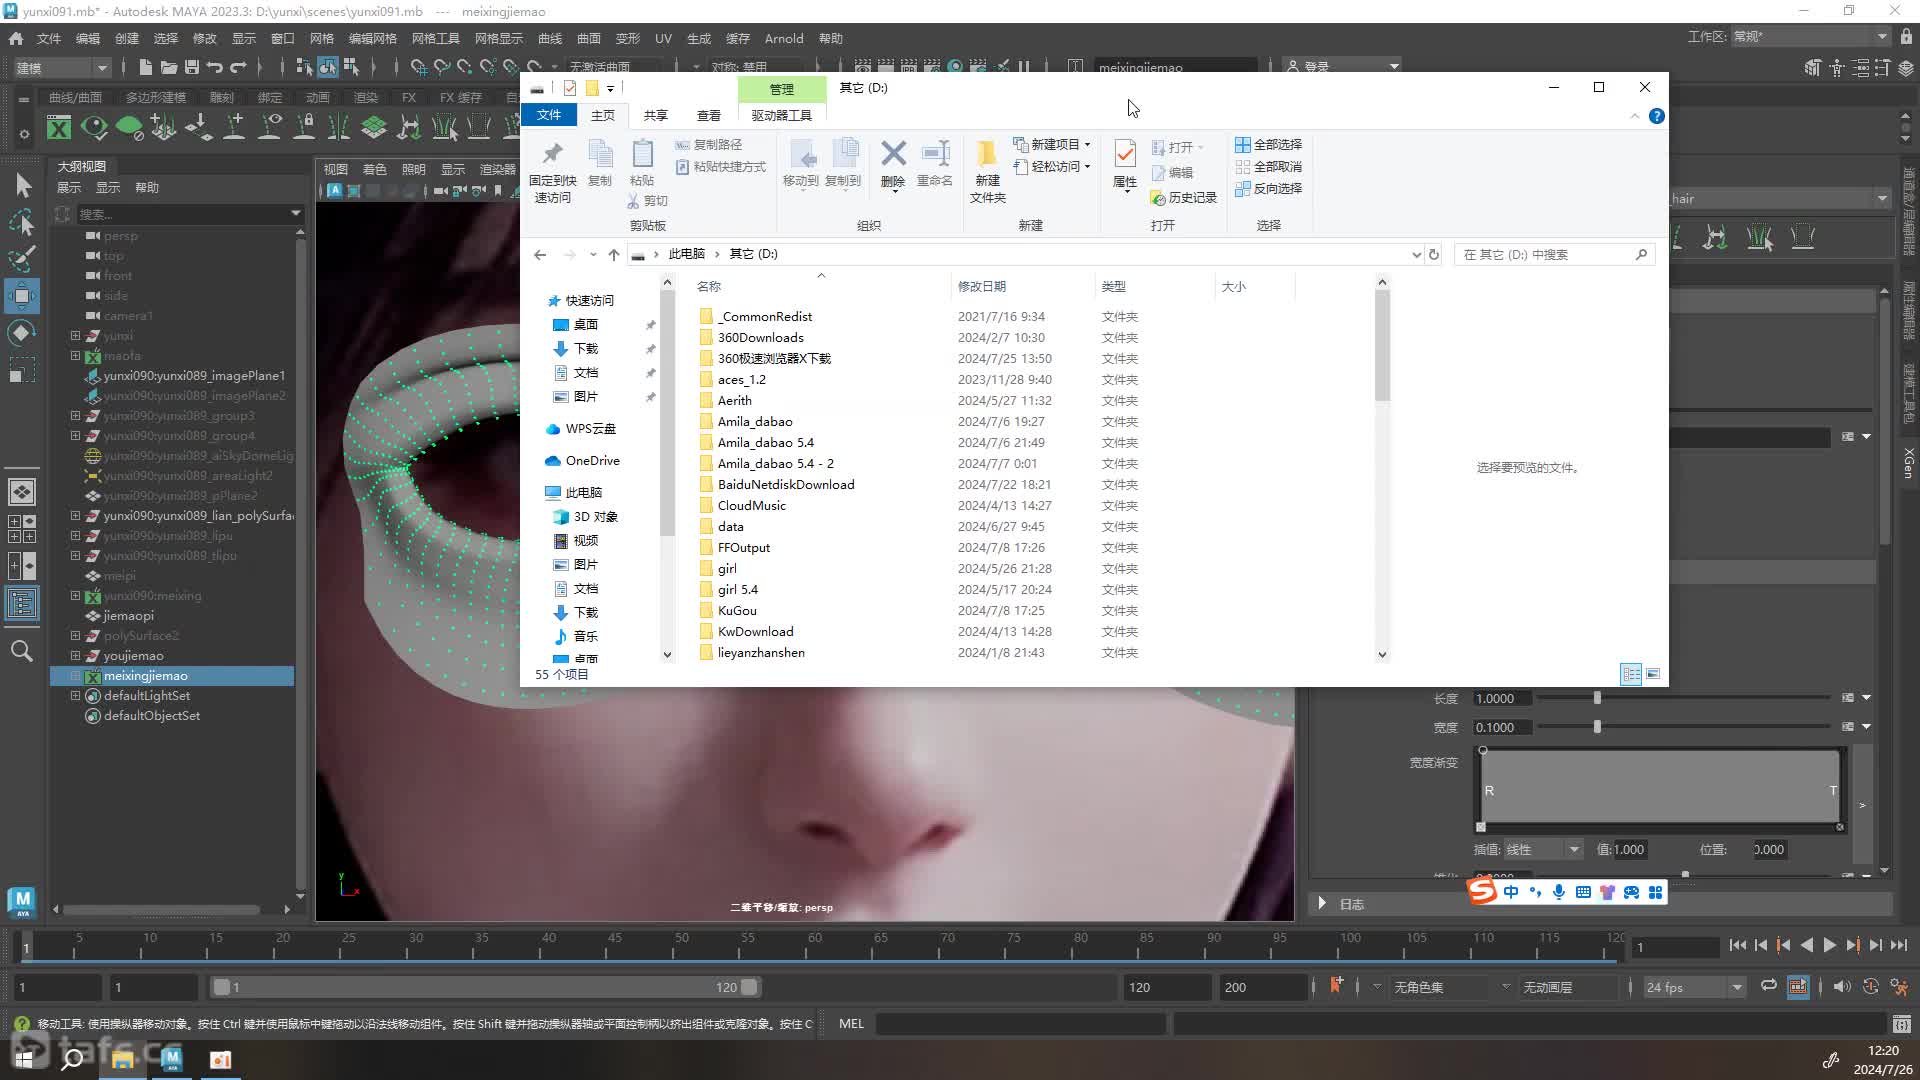
Task: Click the red Delete icon in ribbon
Action: tap(893, 153)
